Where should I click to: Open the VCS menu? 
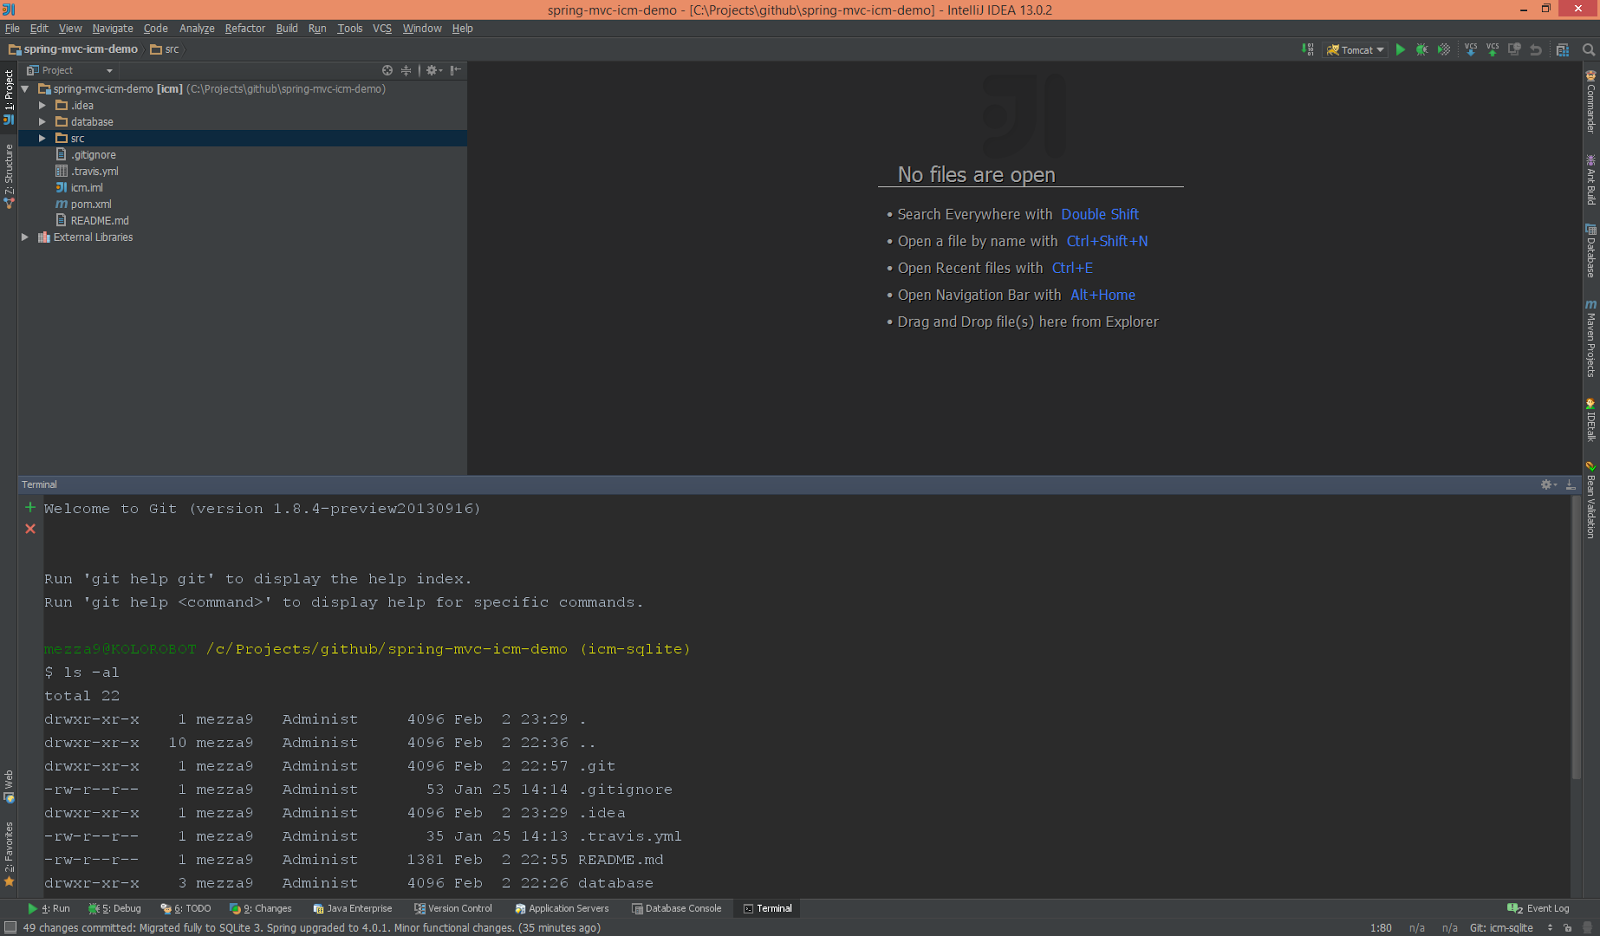381,28
